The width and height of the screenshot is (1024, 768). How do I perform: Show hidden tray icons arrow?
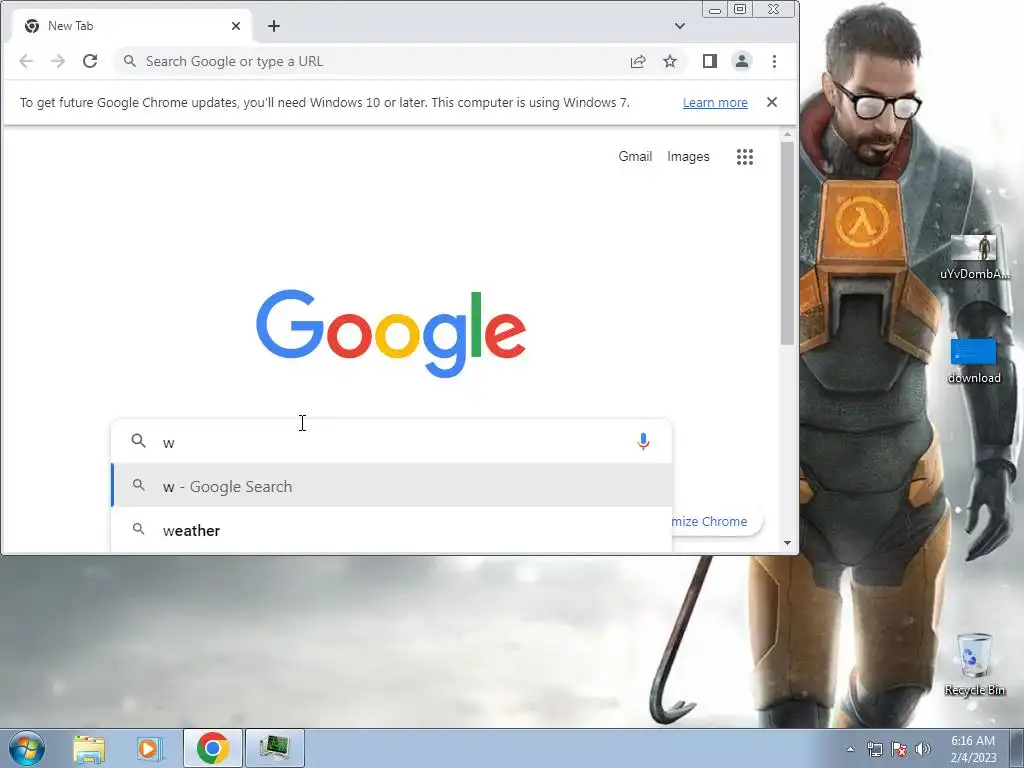click(x=850, y=749)
